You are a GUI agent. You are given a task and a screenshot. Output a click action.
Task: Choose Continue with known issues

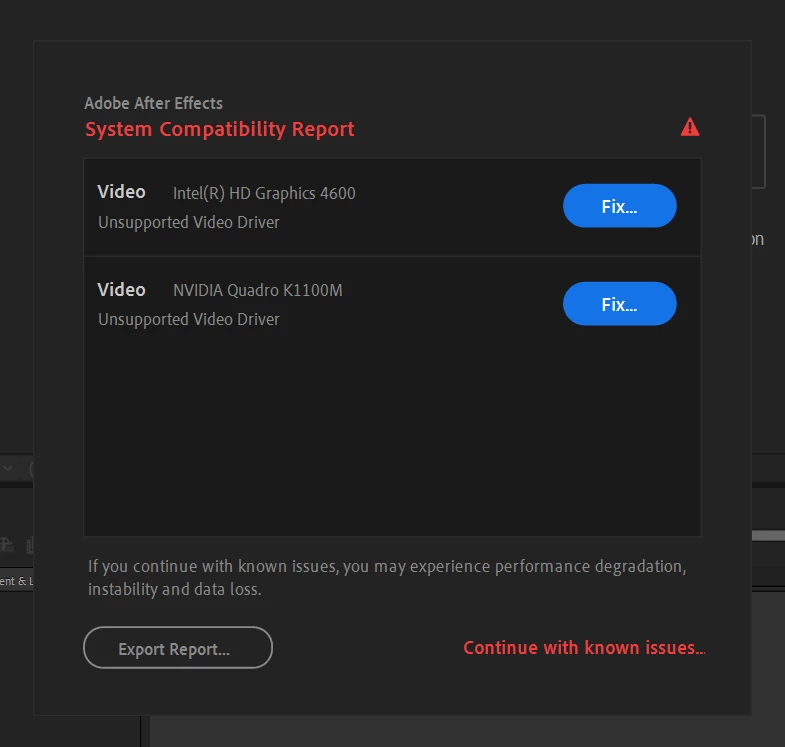point(584,648)
